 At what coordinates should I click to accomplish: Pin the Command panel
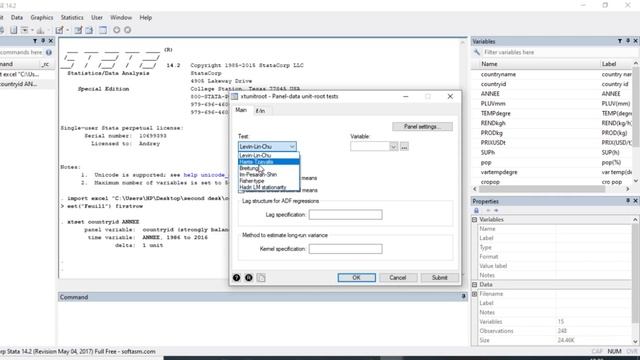[463, 297]
